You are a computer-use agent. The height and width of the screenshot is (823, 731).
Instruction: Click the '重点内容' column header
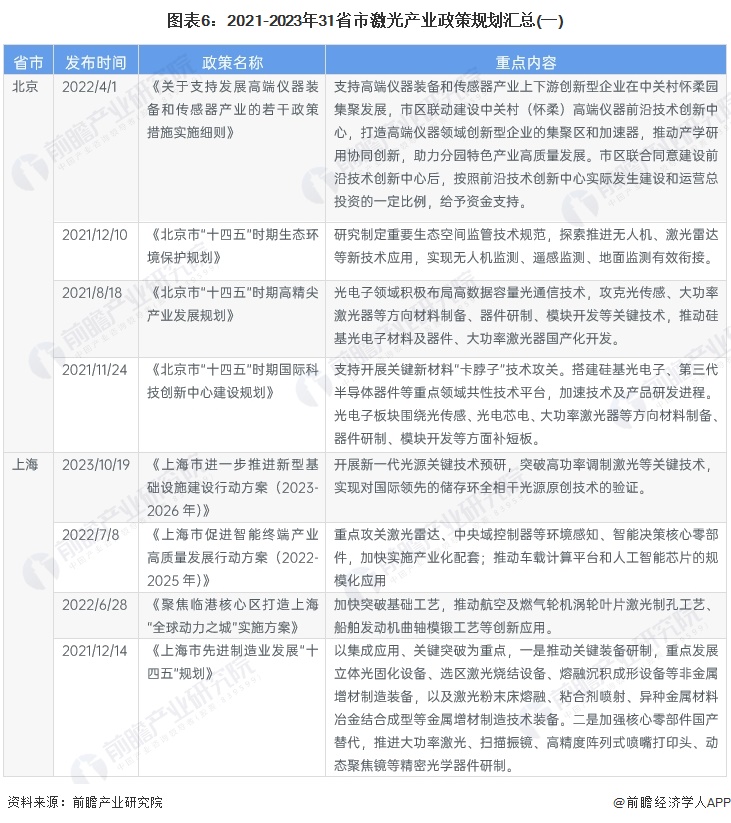click(x=526, y=62)
